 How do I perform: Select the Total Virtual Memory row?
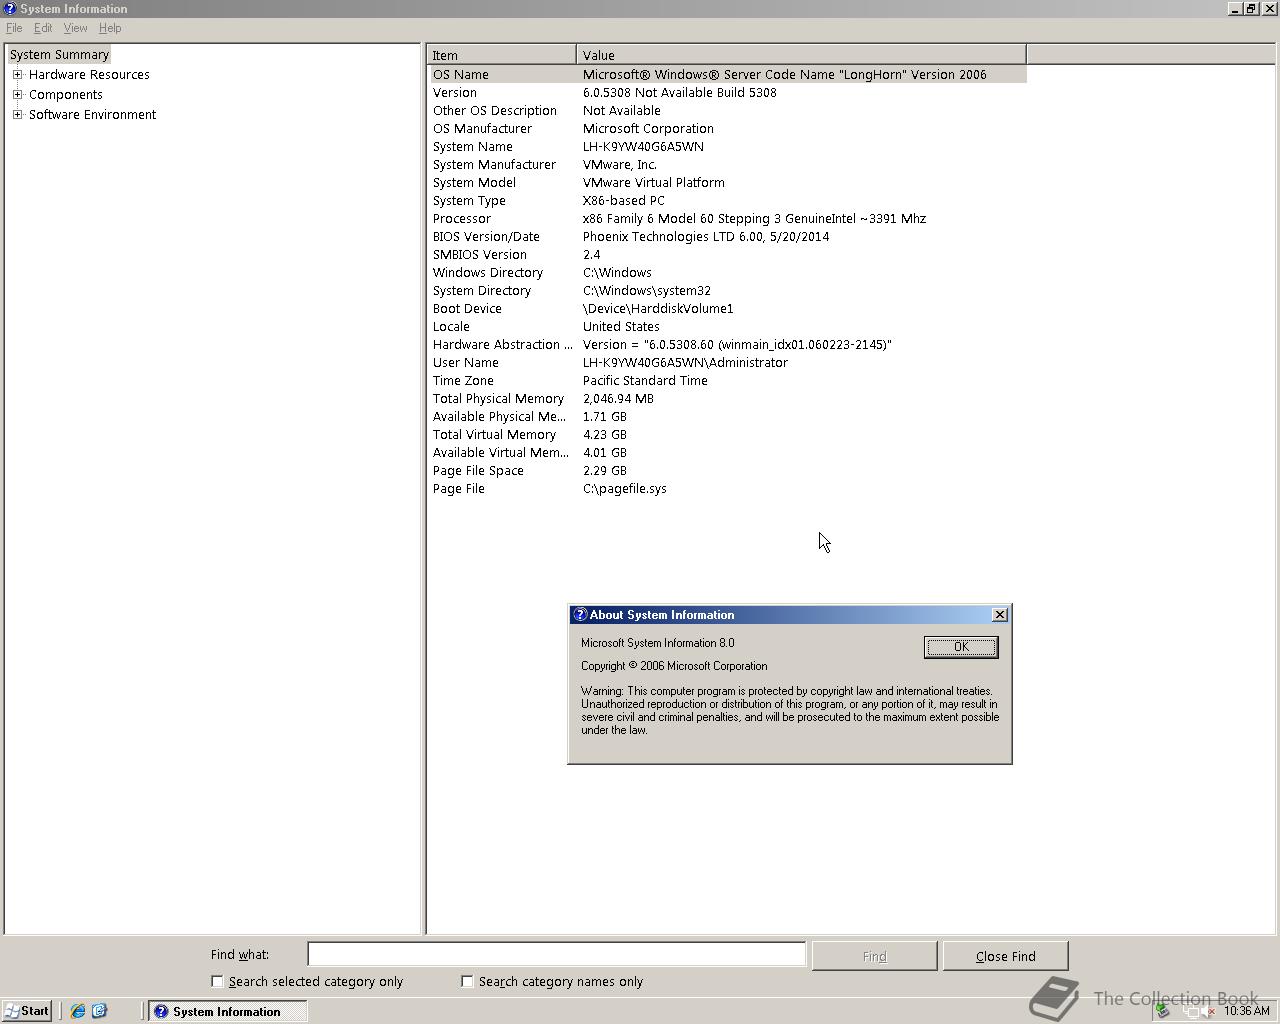point(728,434)
